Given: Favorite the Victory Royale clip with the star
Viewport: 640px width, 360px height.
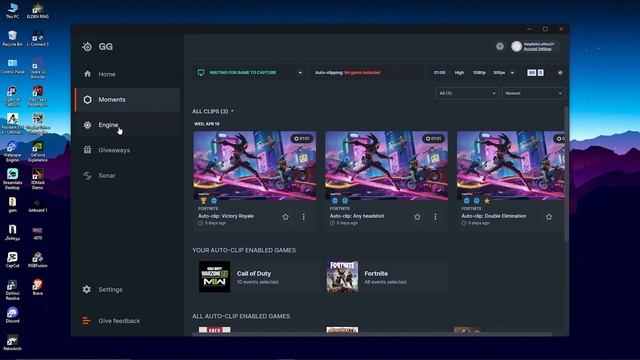Looking at the screenshot, I should (286, 217).
